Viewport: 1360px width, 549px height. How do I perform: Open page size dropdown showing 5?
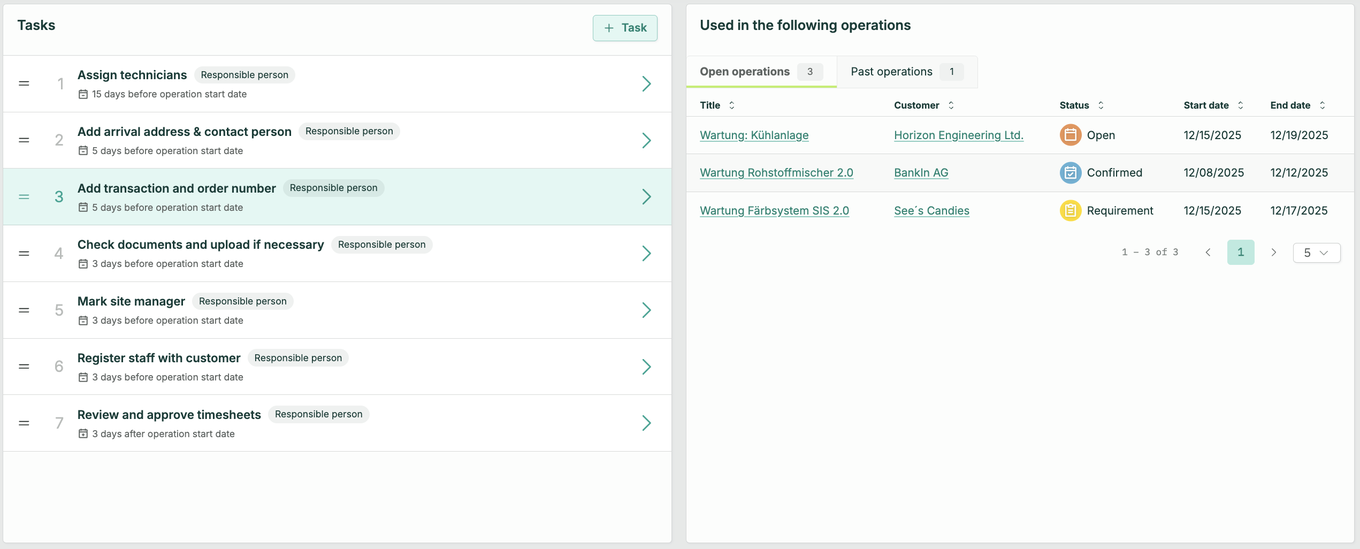(x=1316, y=253)
